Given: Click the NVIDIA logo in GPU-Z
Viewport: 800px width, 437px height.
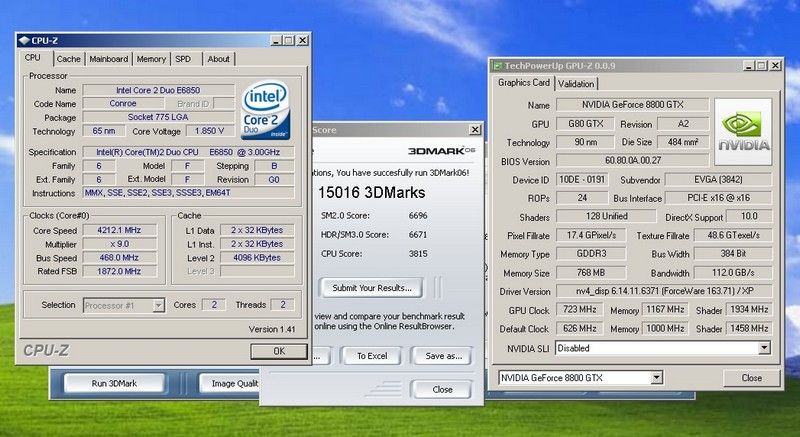Looking at the screenshot, I should click(743, 132).
